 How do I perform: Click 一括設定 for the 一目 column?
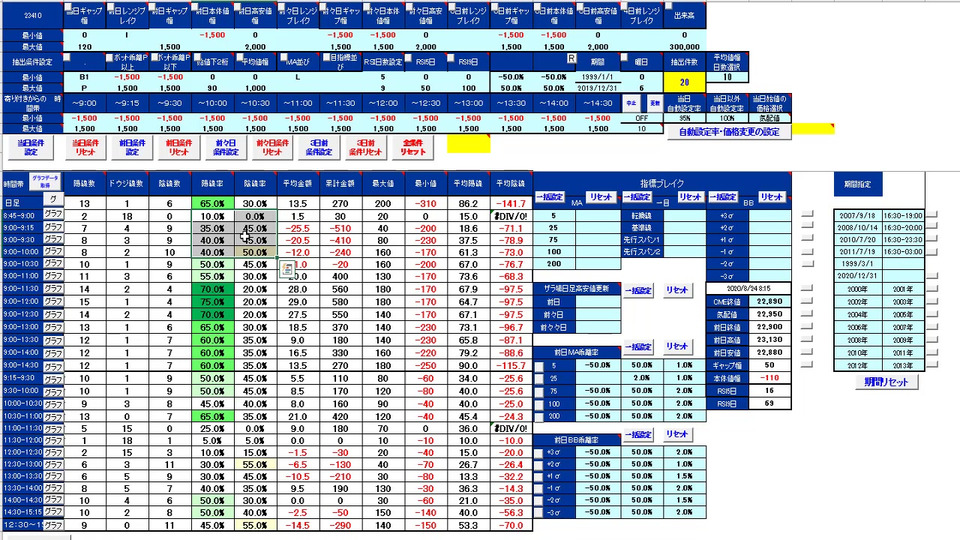[637, 197]
